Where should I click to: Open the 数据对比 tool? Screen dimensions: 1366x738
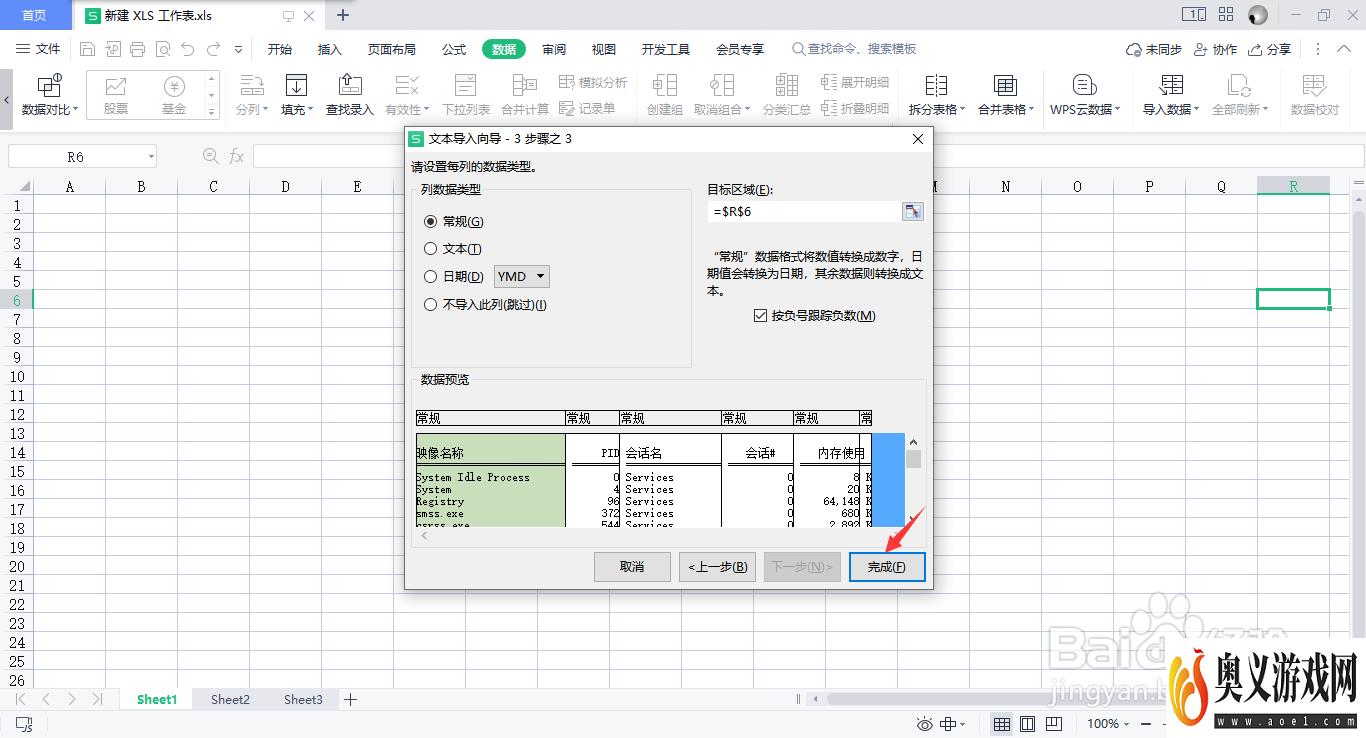(50, 96)
